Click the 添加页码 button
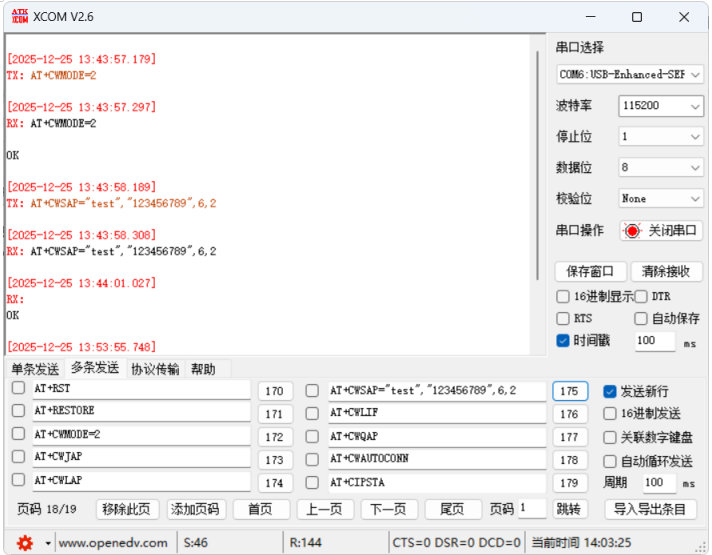Viewport: 712px width, 555px height. (195, 509)
